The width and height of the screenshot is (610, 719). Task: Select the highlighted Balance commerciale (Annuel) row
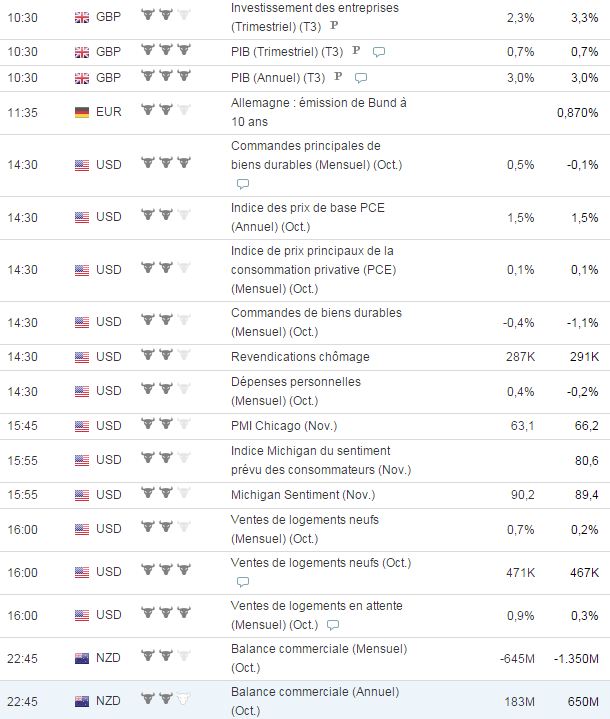coord(305,700)
